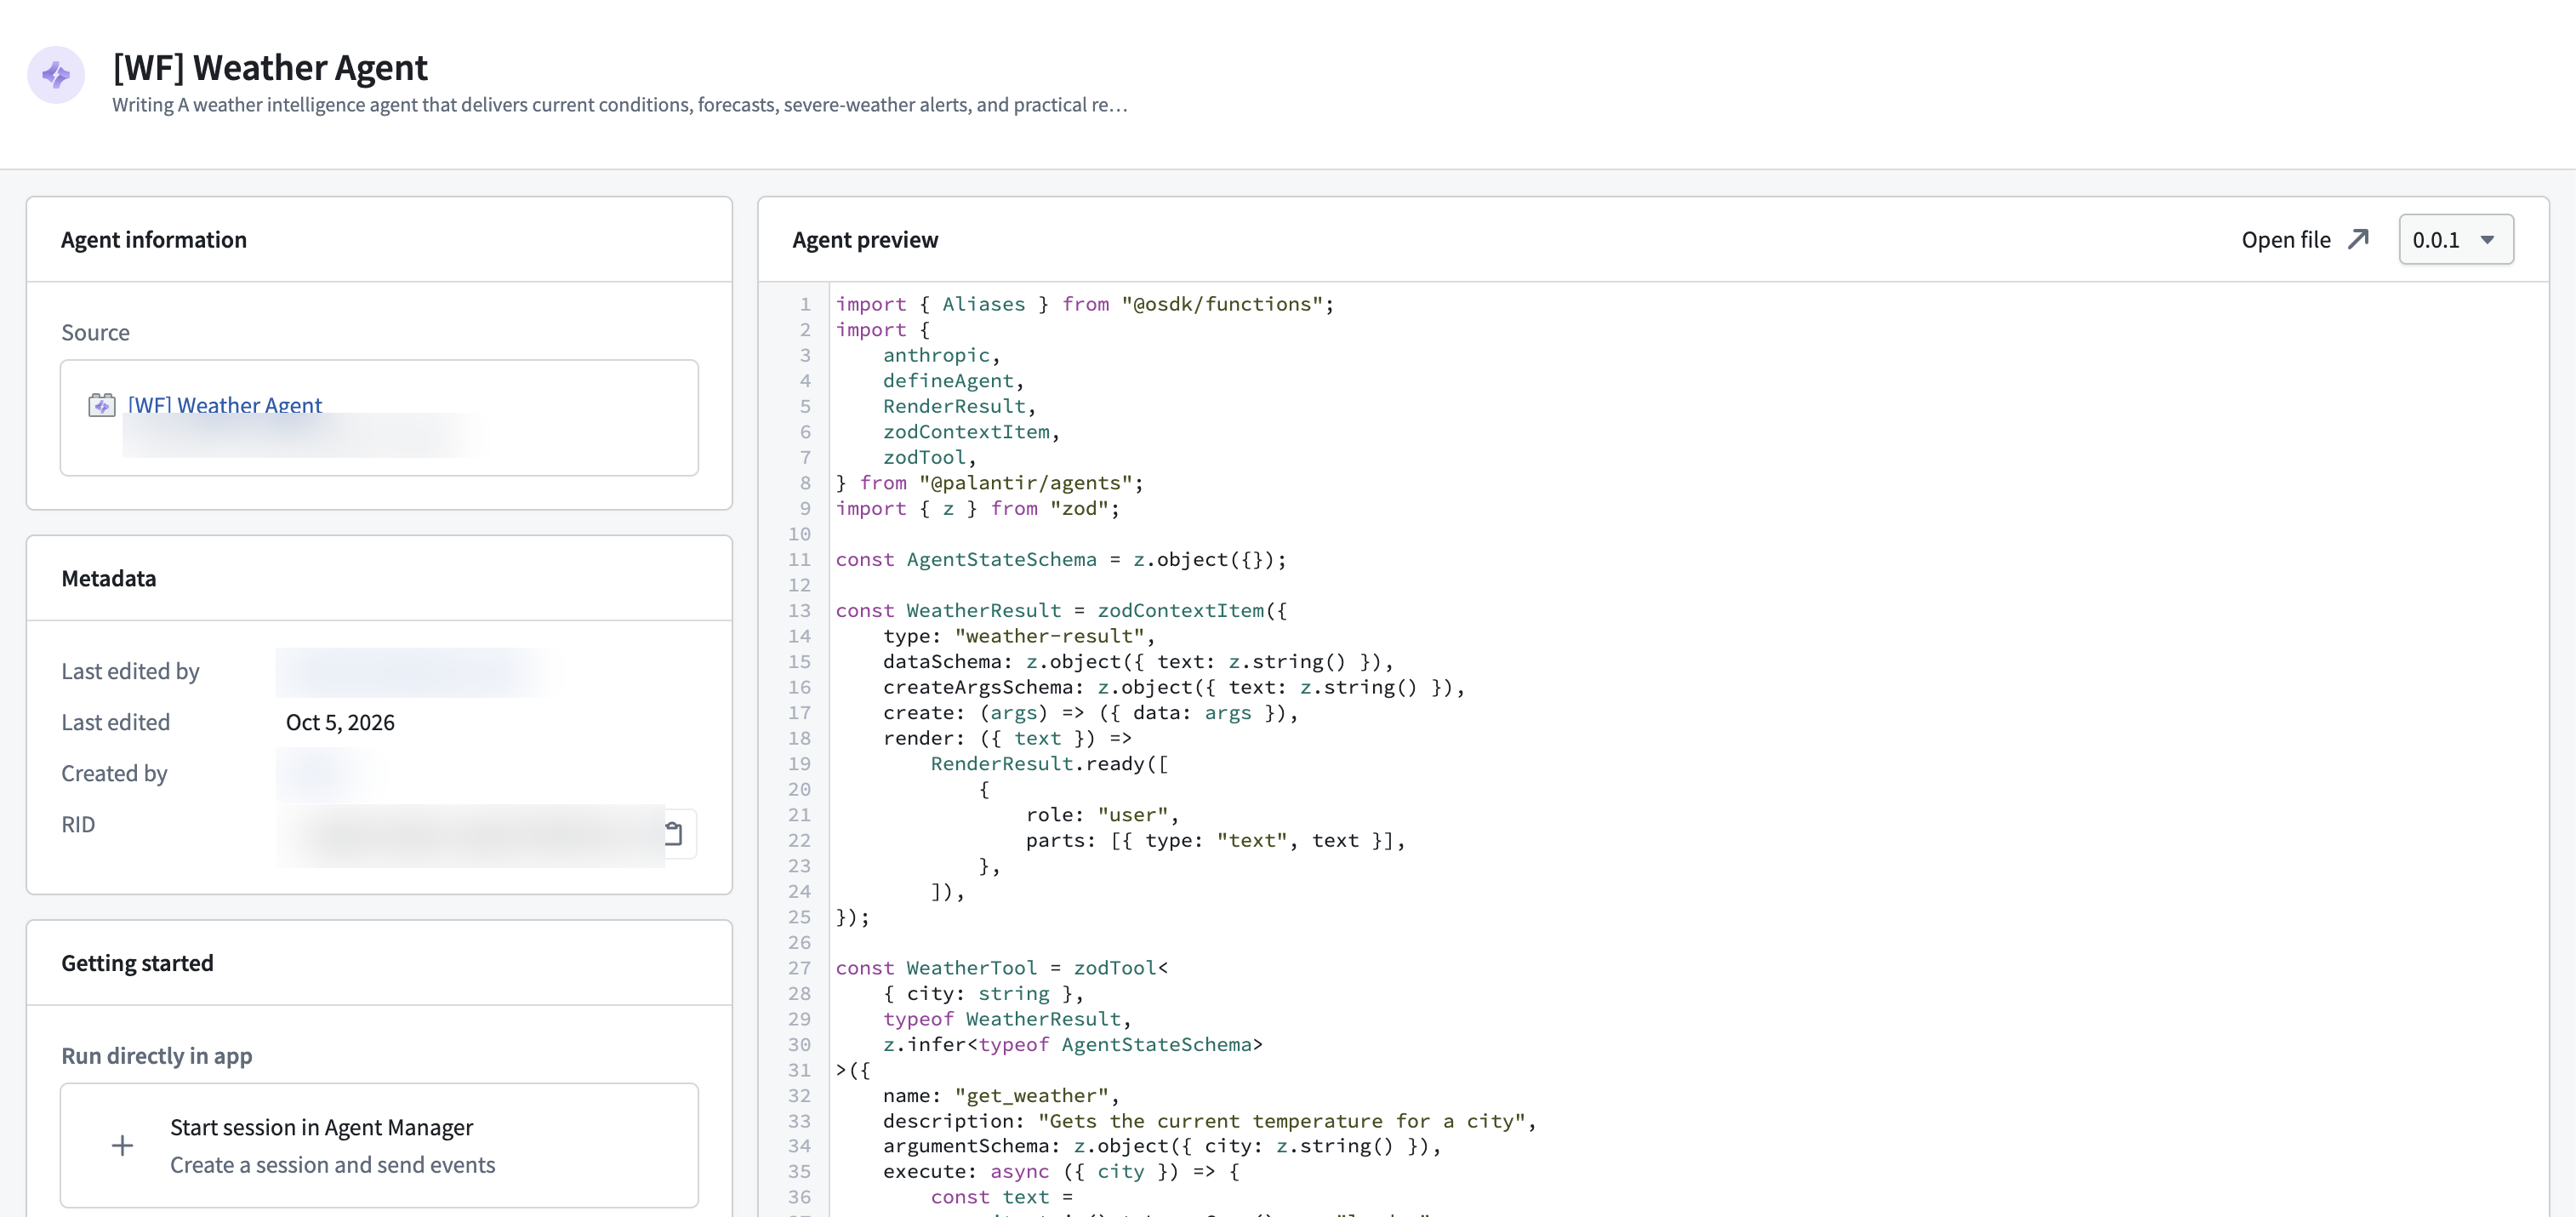Click the agent file icon in Source
Screen dimensions: 2576x1217
(102, 405)
